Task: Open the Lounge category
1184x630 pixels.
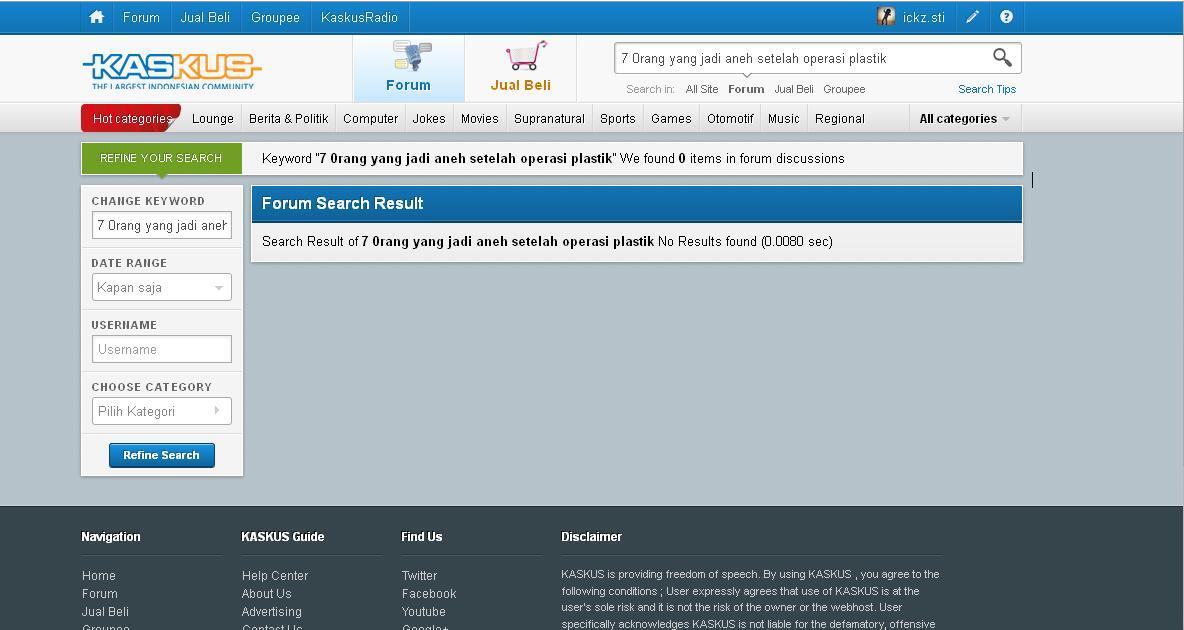Action: click(213, 119)
